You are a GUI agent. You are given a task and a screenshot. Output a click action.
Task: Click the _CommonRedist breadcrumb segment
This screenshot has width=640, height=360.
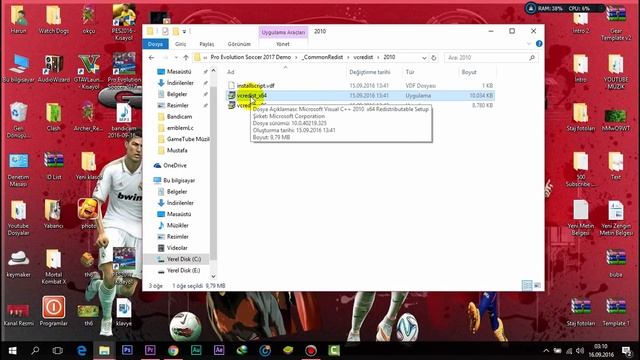tap(322, 57)
